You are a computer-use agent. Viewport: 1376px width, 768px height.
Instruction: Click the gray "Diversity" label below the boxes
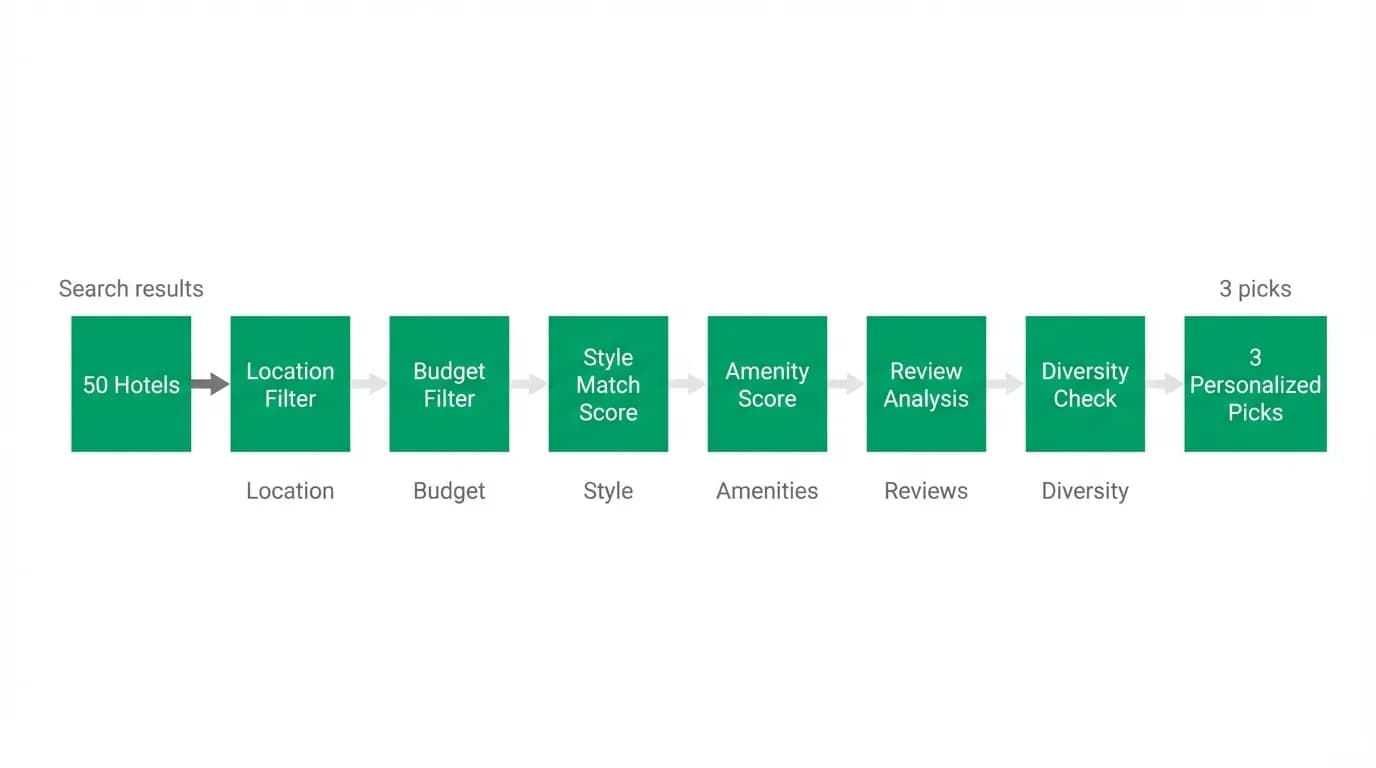point(1085,491)
